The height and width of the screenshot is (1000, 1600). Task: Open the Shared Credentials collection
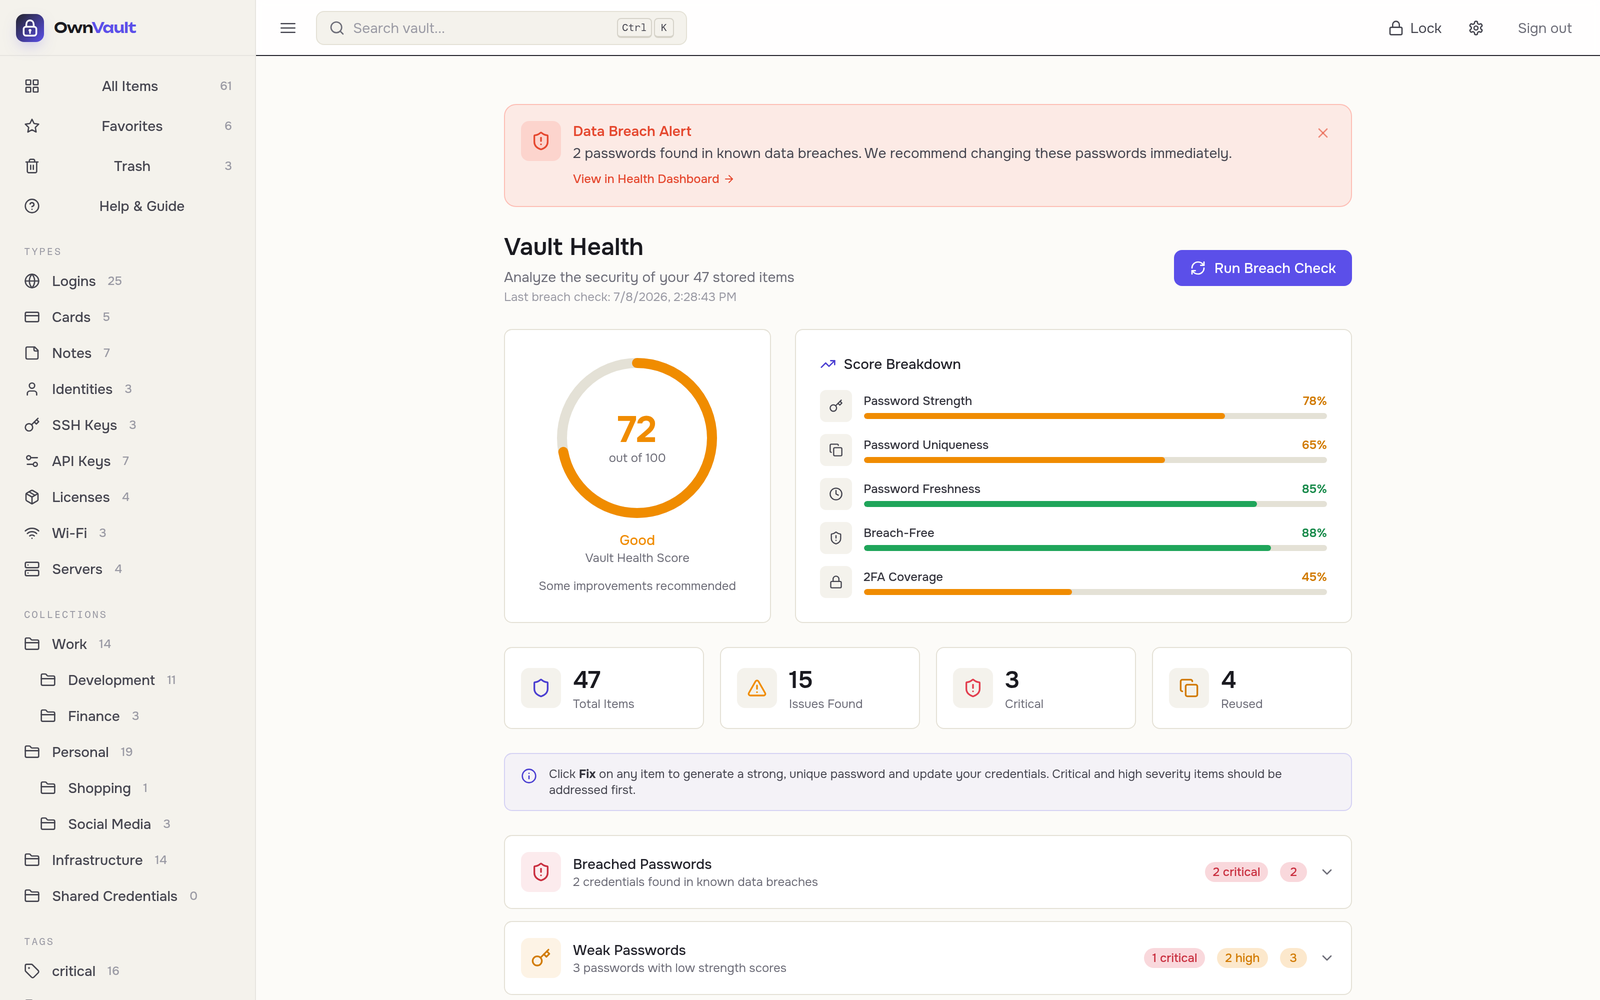click(x=128, y=896)
